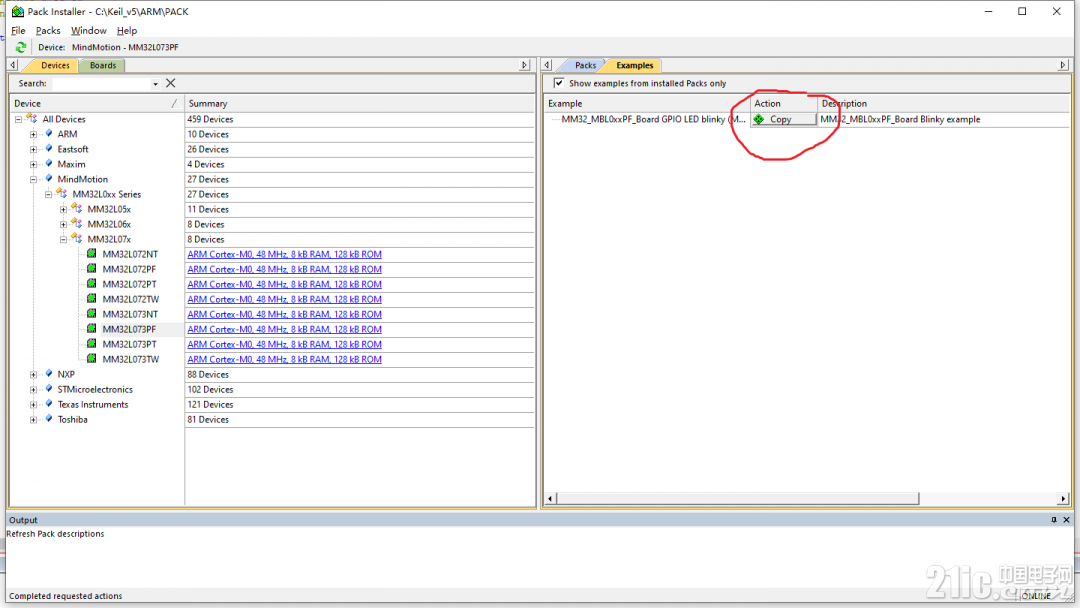Click inside the device Search field
The width and height of the screenshot is (1080, 608).
pos(101,83)
